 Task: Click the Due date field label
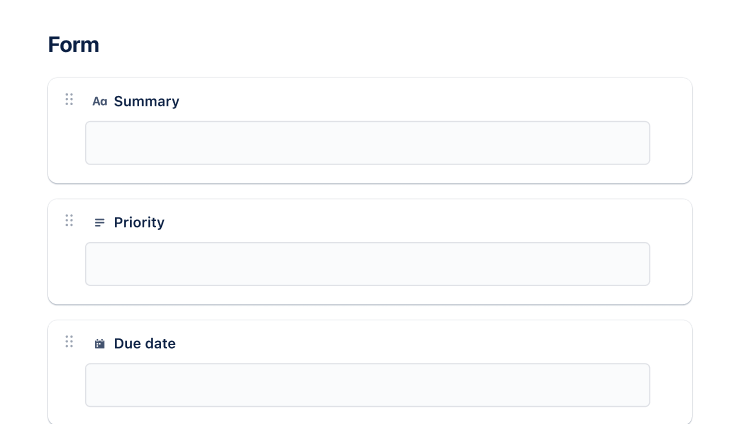click(x=144, y=344)
